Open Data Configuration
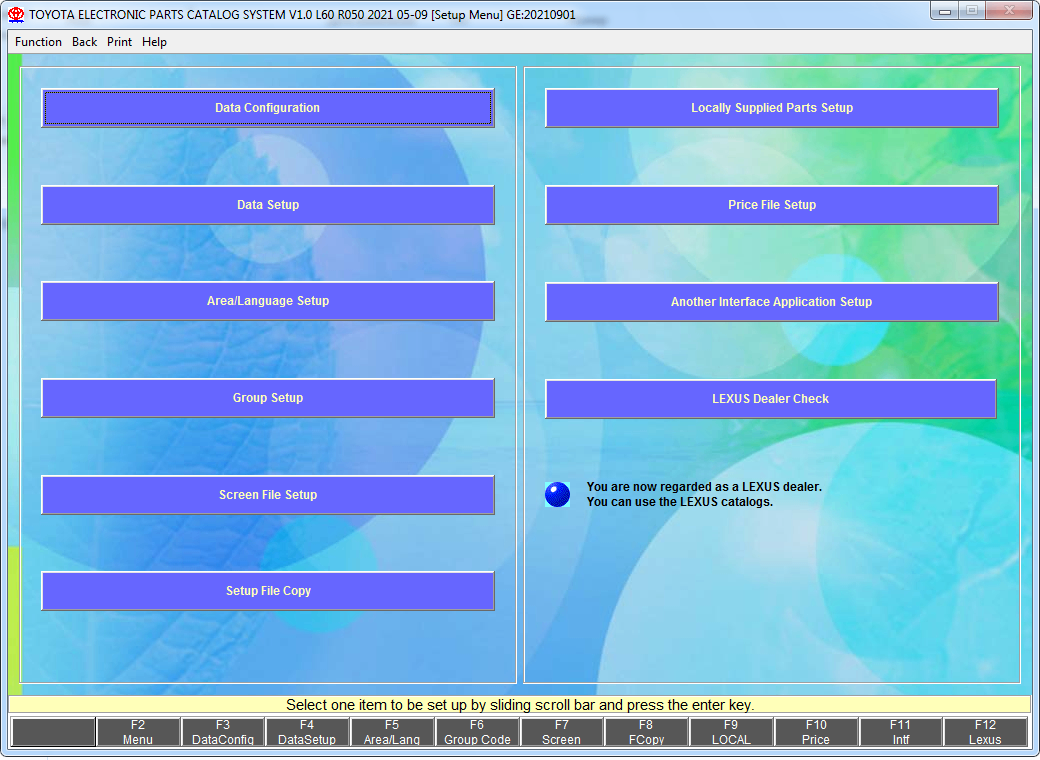The width and height of the screenshot is (1040, 760). coord(268,108)
